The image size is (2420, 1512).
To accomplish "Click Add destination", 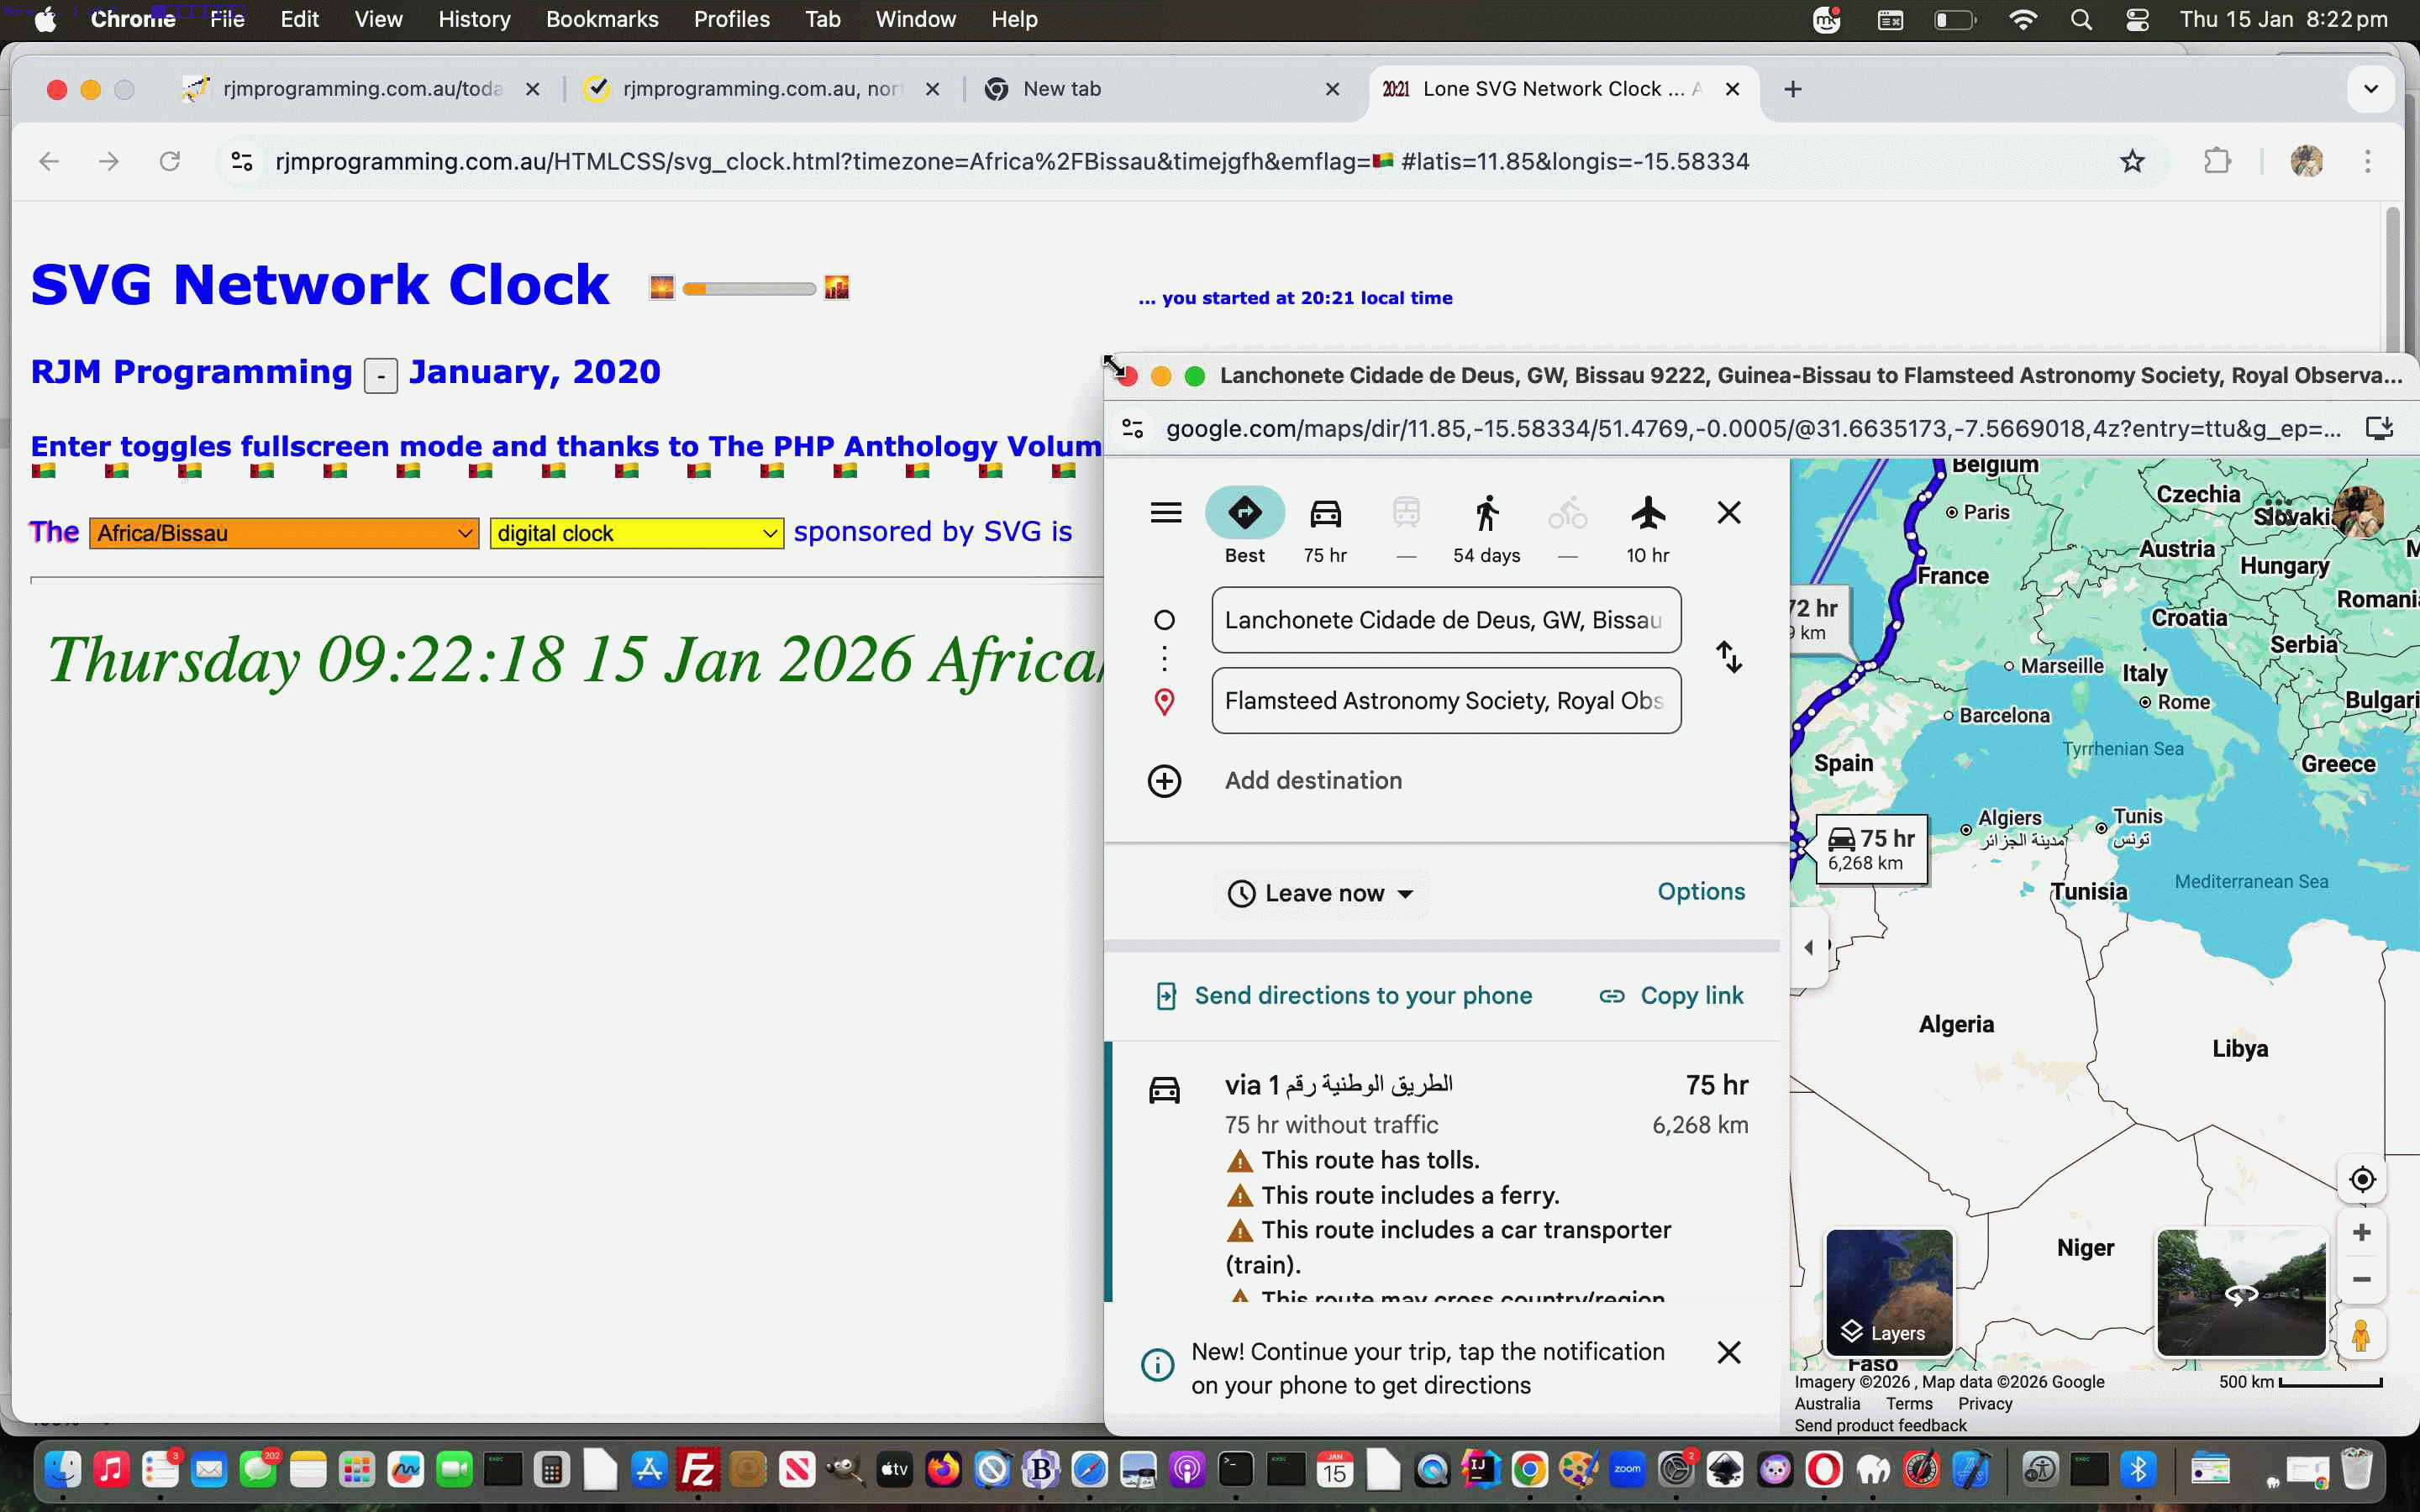I will tap(1313, 780).
